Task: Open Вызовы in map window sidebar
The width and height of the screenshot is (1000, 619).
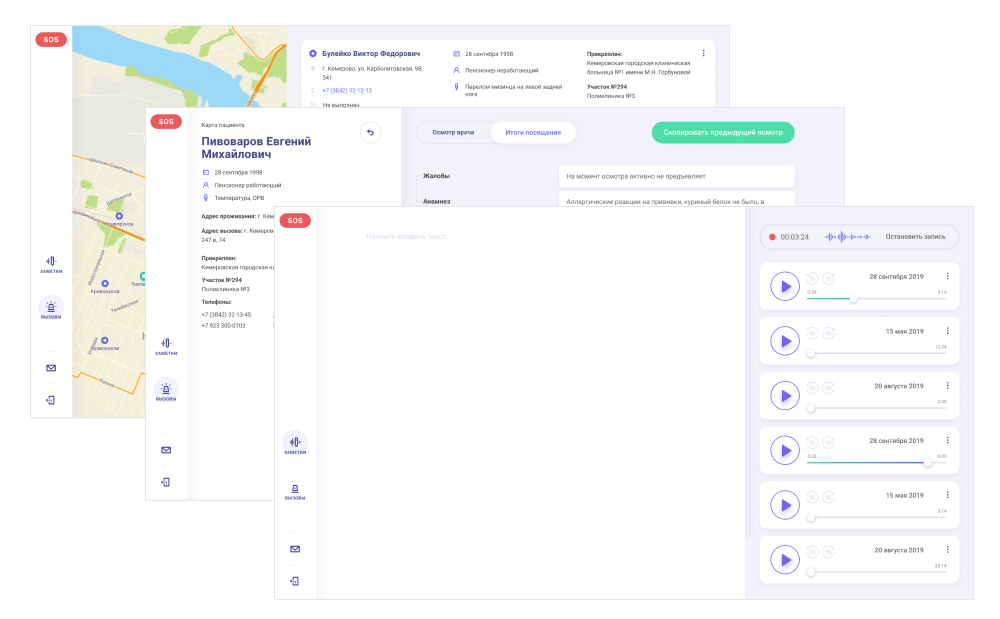Action: click(51, 309)
